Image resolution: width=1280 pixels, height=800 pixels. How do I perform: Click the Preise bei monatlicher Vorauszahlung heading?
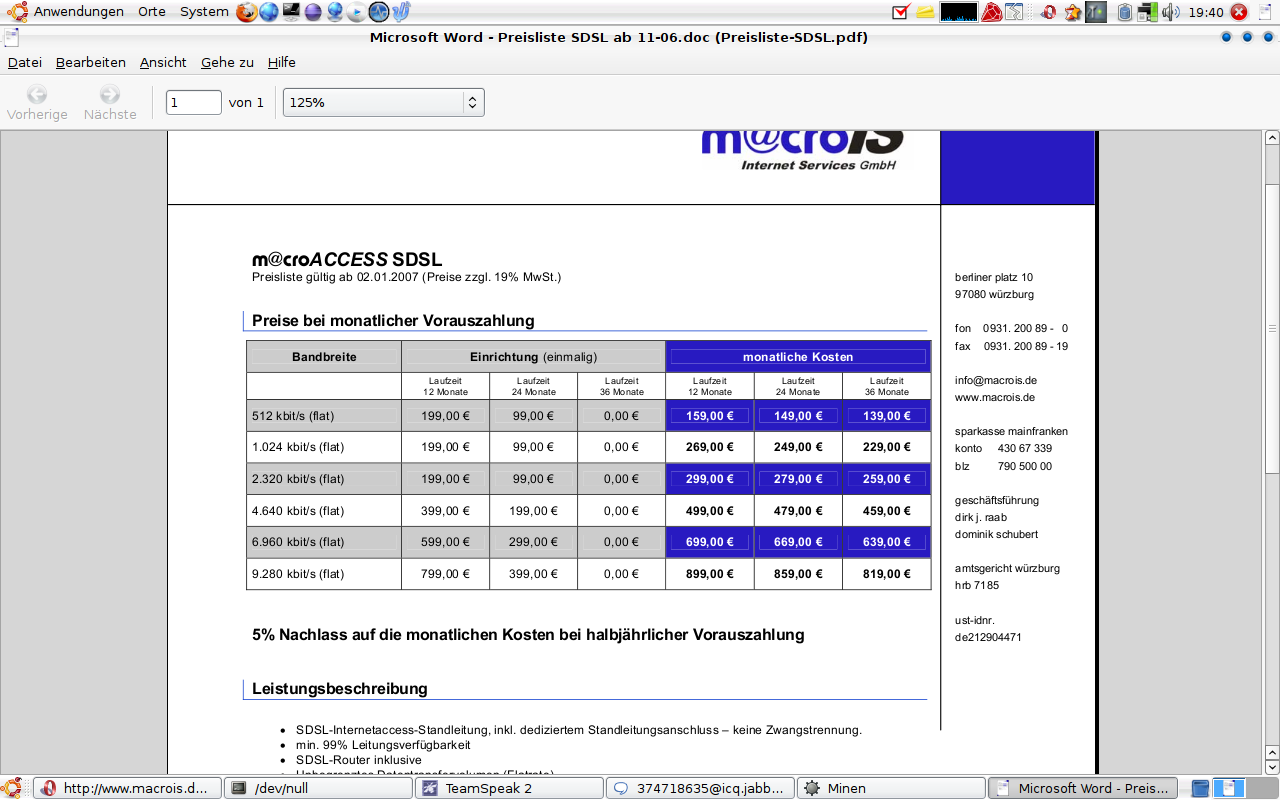click(393, 321)
